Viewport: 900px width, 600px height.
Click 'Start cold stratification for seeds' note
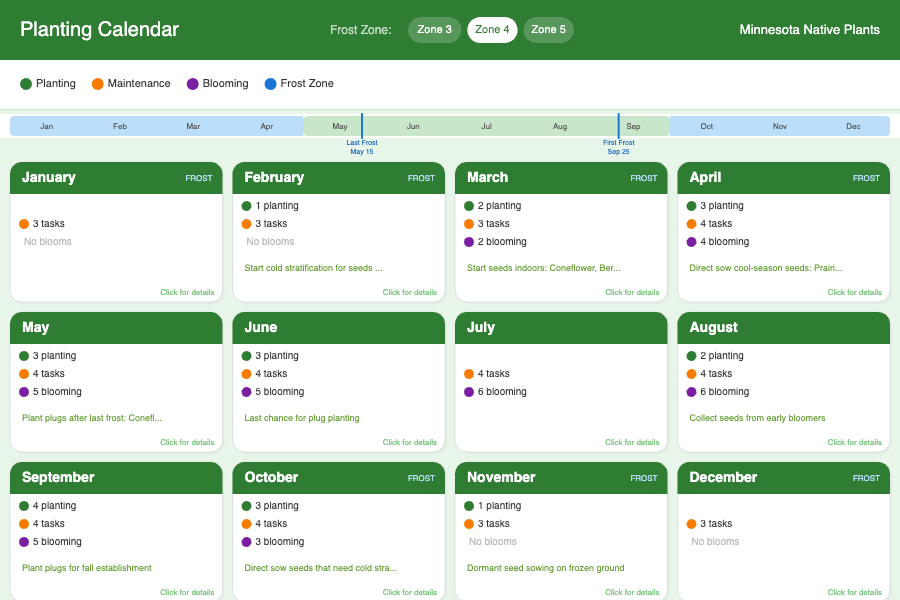tap(313, 268)
